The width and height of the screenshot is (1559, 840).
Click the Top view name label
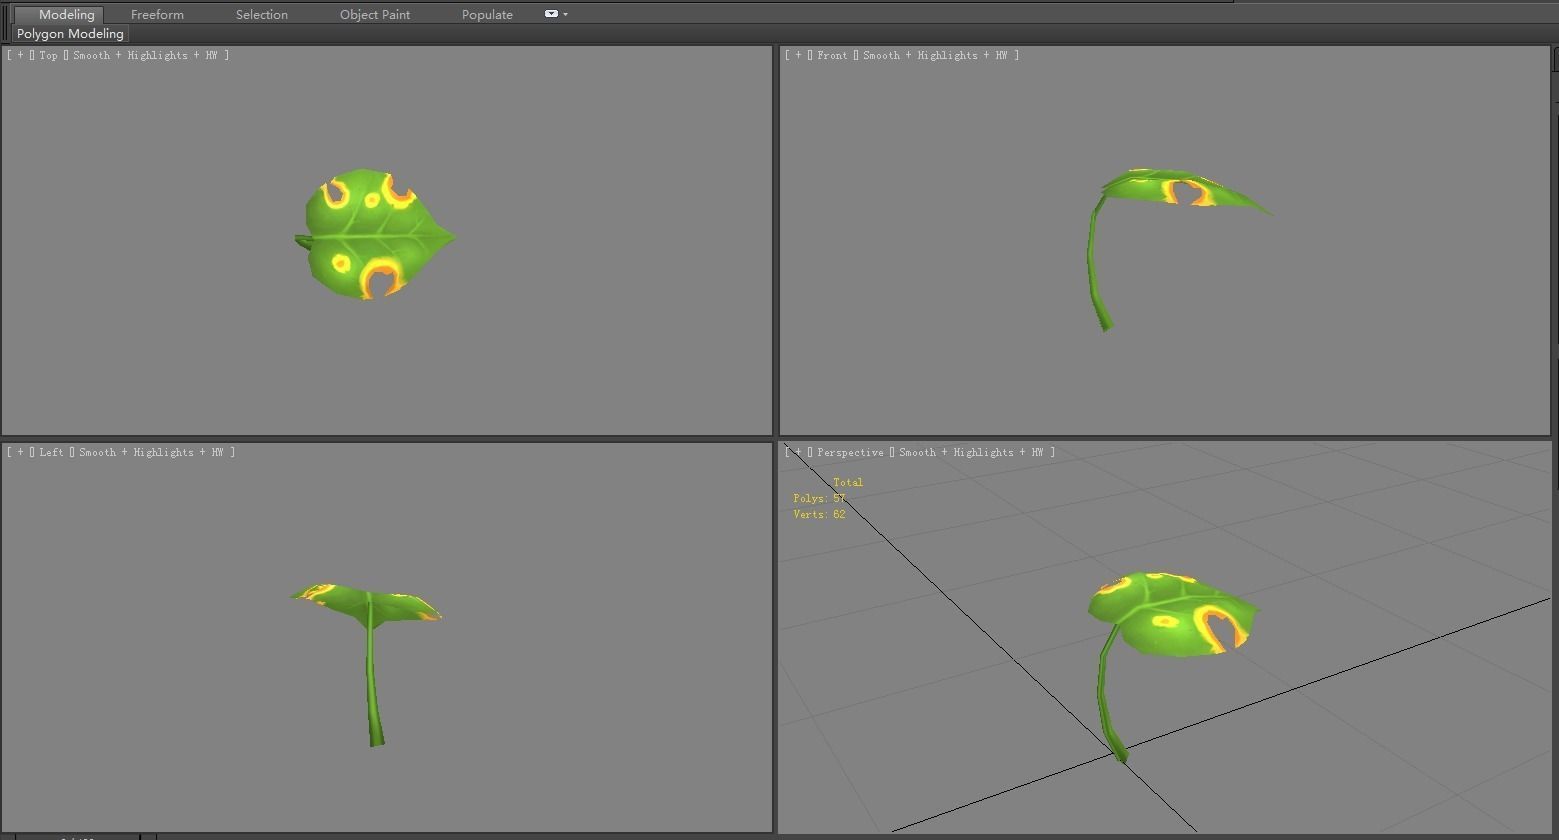pos(48,56)
